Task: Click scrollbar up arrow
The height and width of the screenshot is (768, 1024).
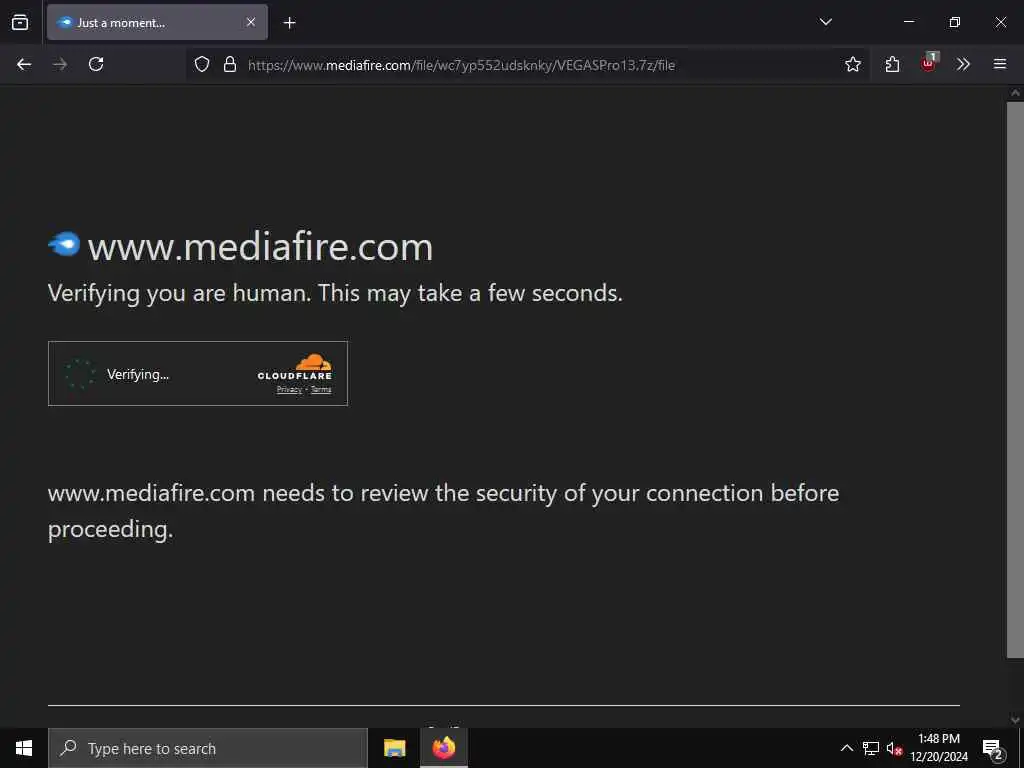Action: click(1015, 93)
